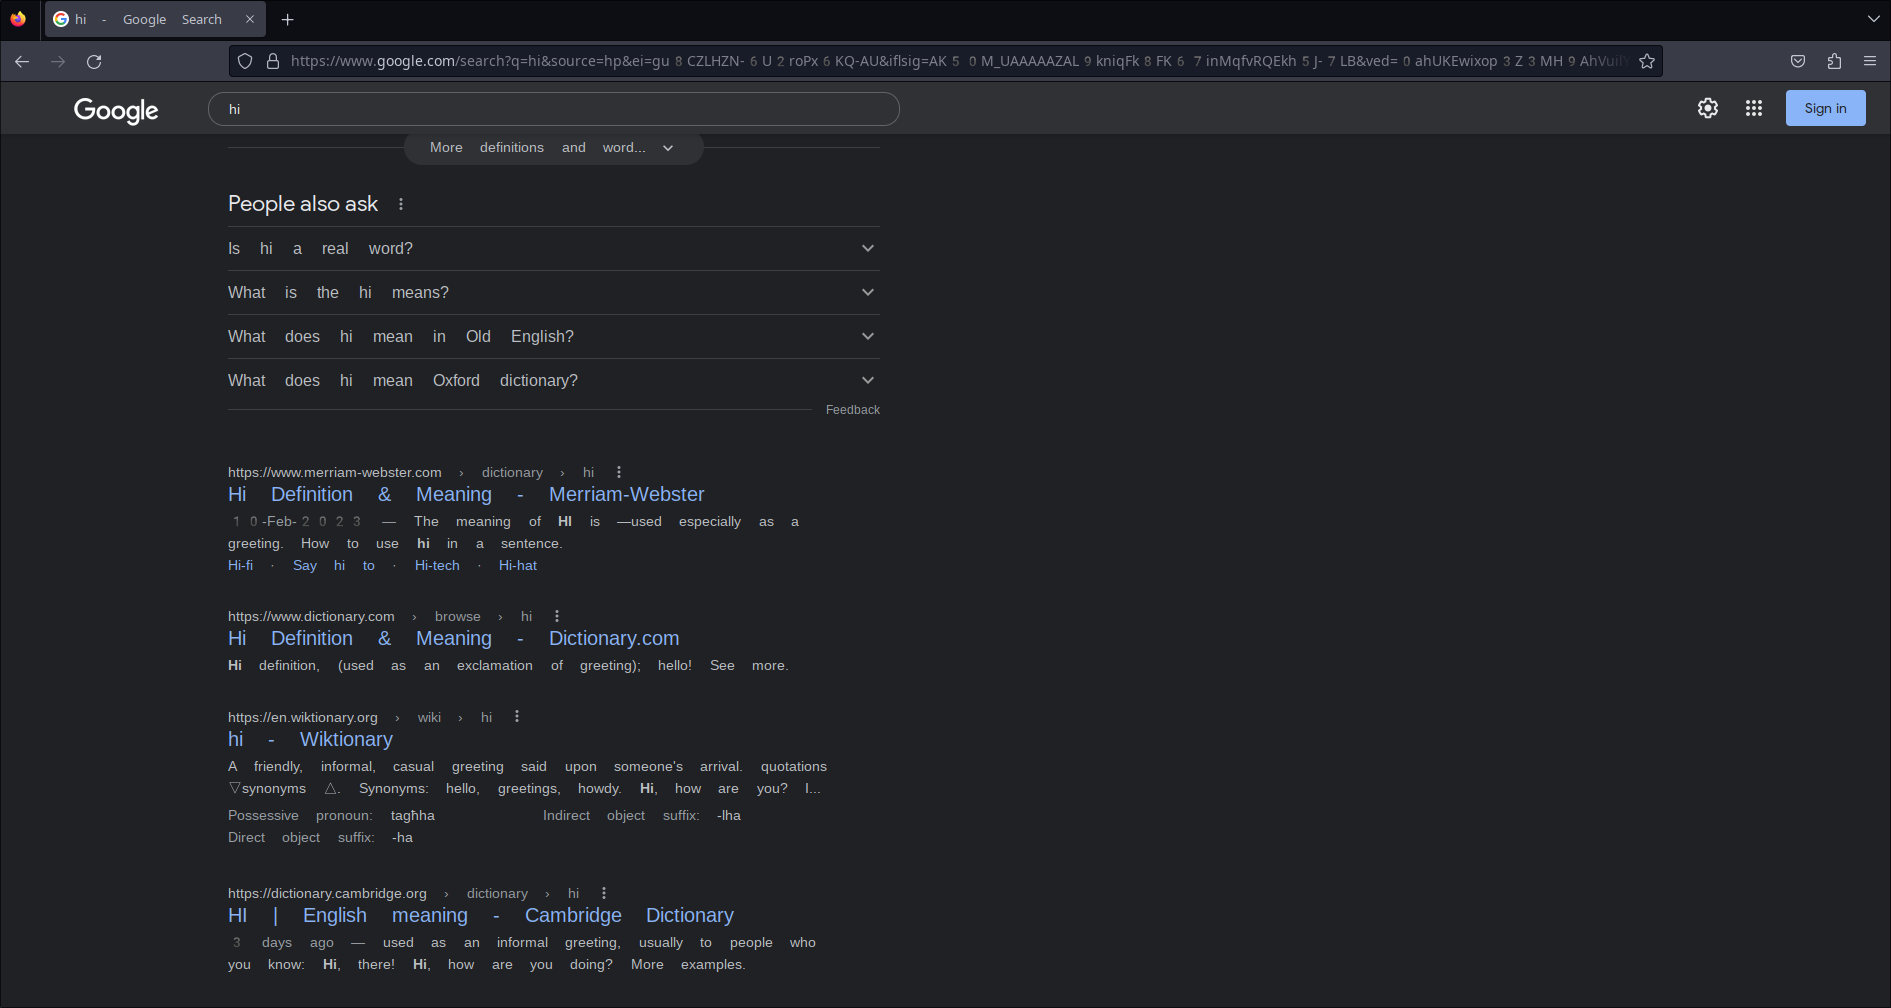Open a new browser tab
The height and width of the screenshot is (1008, 1891).
point(287,19)
